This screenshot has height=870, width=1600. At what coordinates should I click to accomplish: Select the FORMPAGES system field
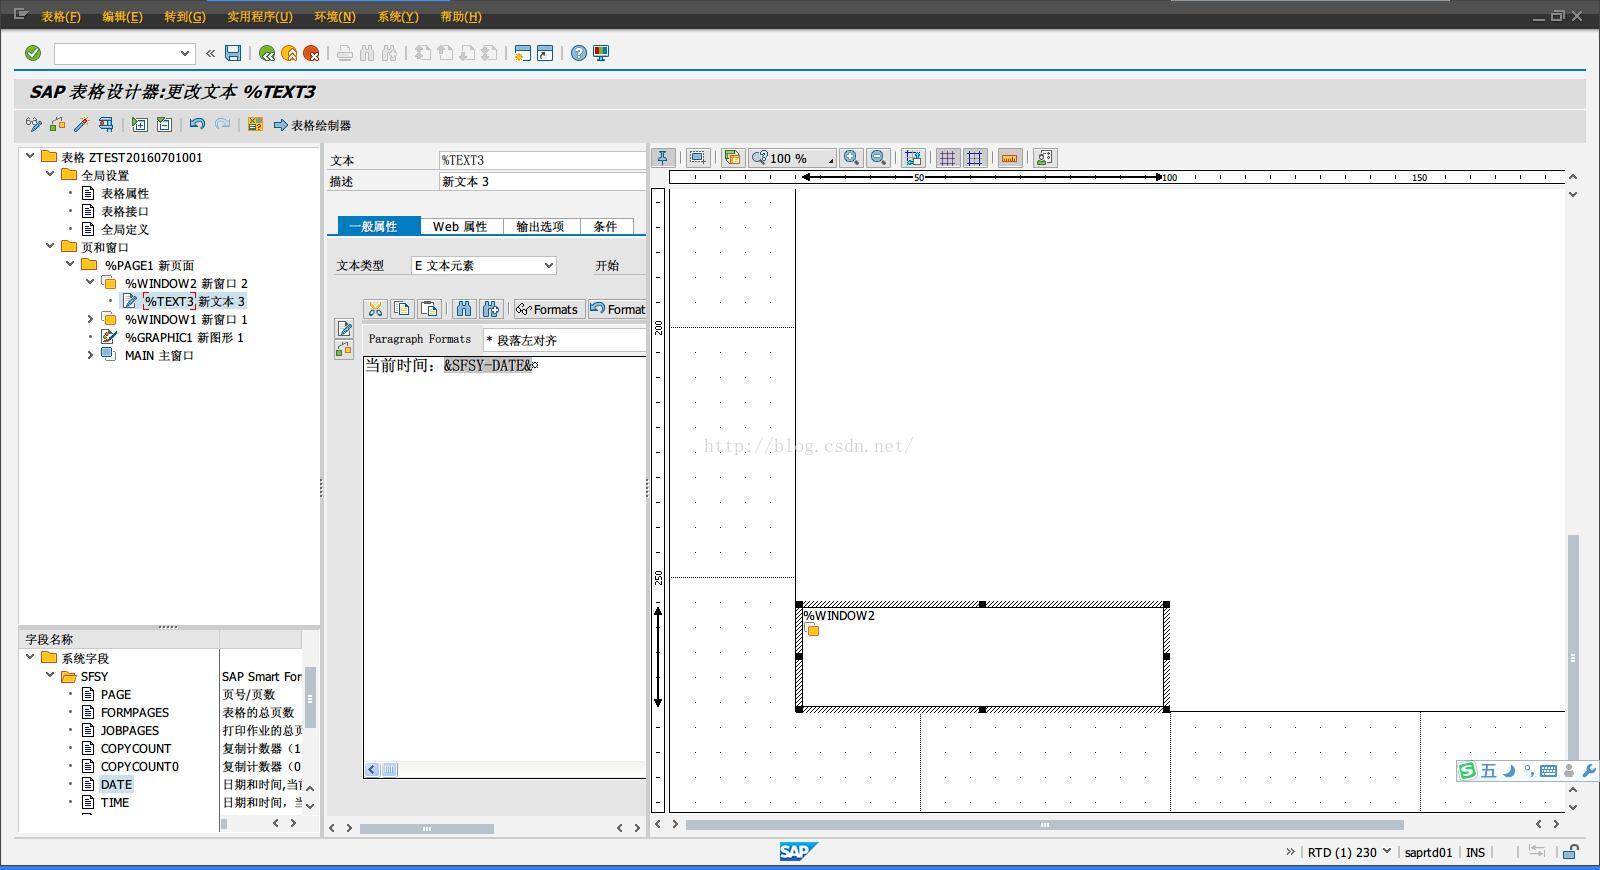coord(134,713)
